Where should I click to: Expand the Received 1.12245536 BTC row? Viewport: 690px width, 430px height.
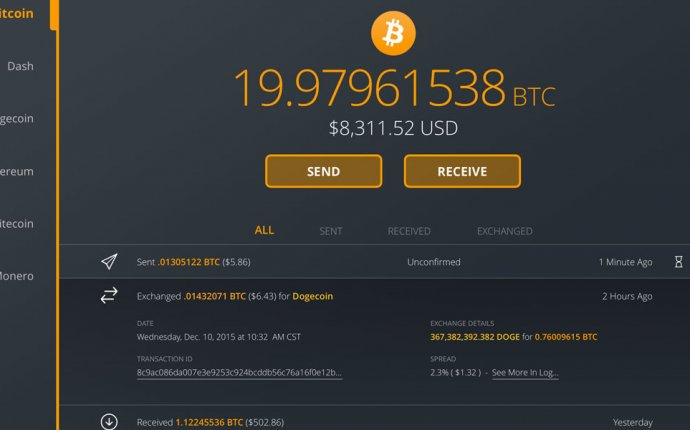coord(374,418)
